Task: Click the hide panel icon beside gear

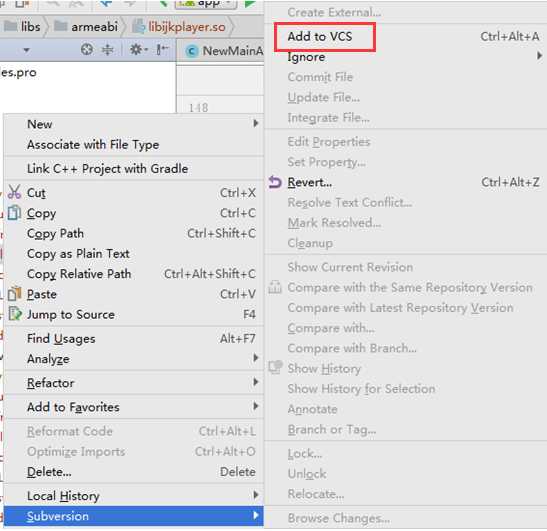Action: 162,50
